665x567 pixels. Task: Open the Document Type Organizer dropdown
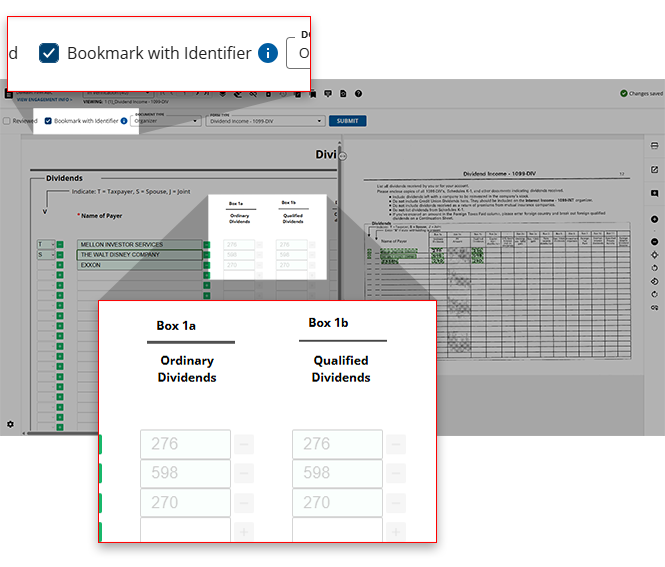(x=163, y=121)
